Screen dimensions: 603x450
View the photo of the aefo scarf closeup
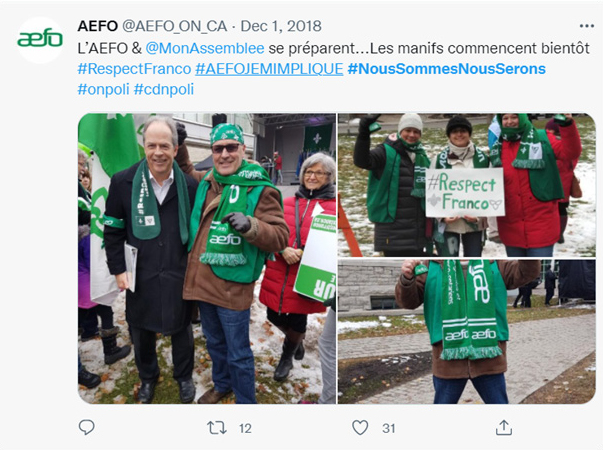pos(467,332)
